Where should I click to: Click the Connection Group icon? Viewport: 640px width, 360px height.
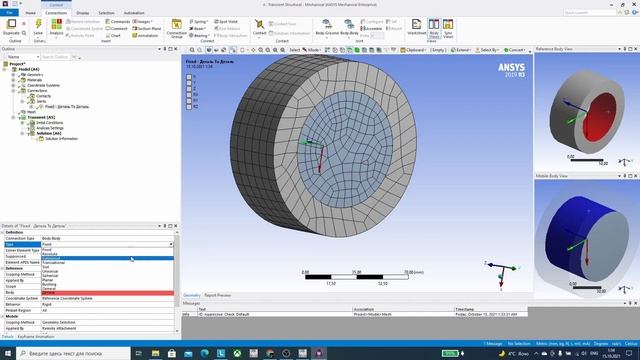[176, 24]
